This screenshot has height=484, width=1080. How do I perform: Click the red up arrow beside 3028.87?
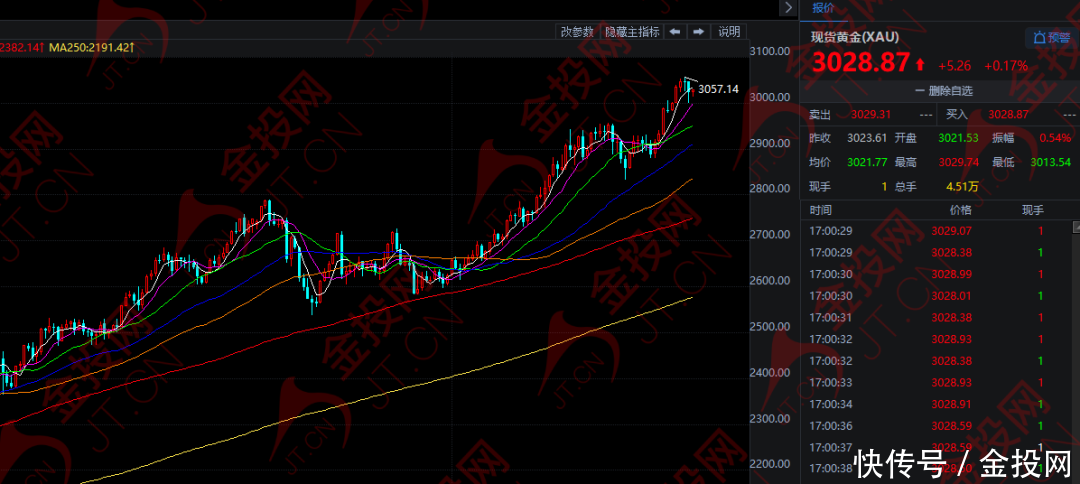pyautogui.click(x=920, y=64)
